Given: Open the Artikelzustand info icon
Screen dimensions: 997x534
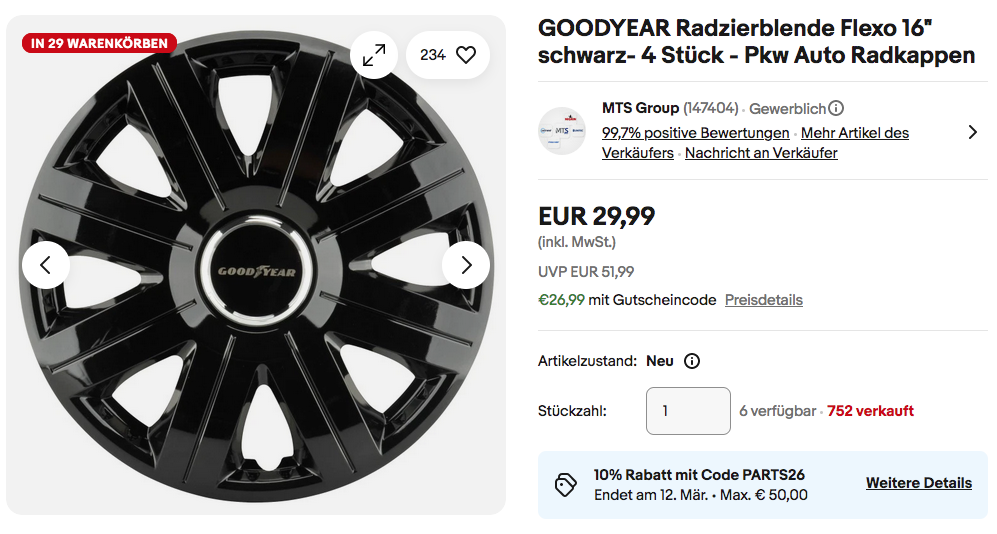Looking at the screenshot, I should click(x=692, y=361).
